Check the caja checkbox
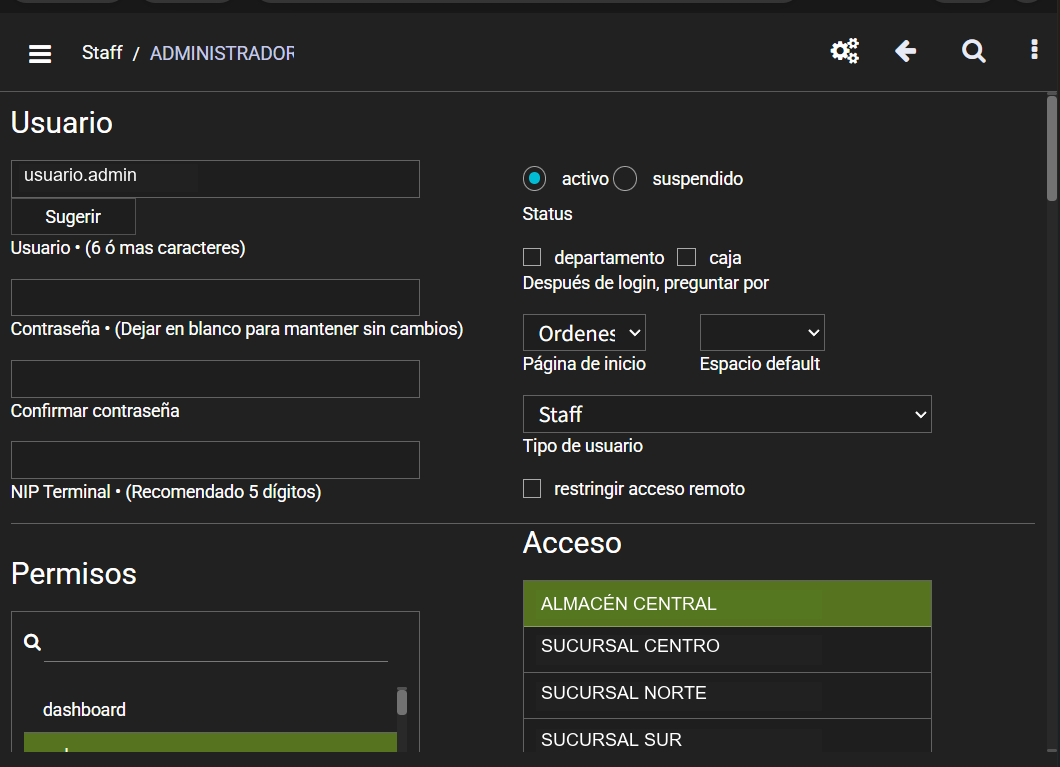 tap(686, 257)
